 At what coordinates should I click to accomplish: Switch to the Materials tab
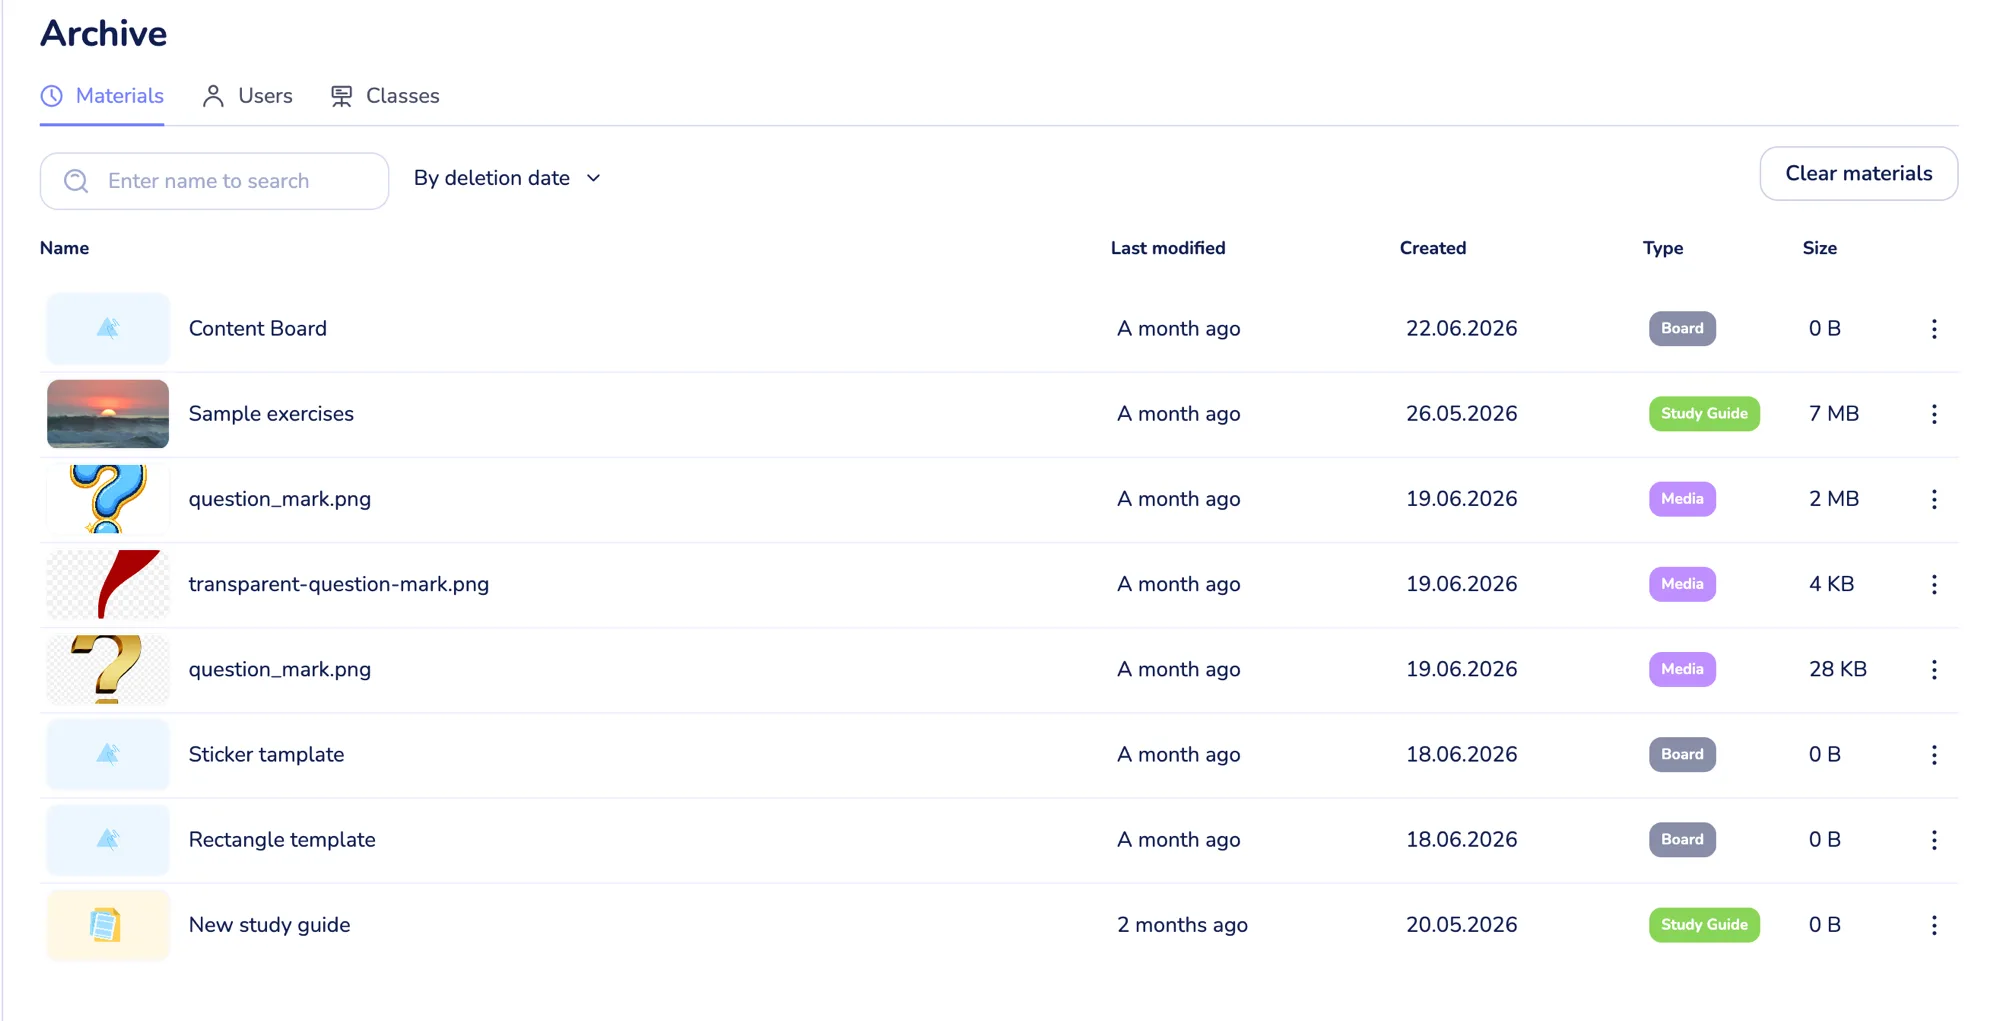click(x=102, y=96)
